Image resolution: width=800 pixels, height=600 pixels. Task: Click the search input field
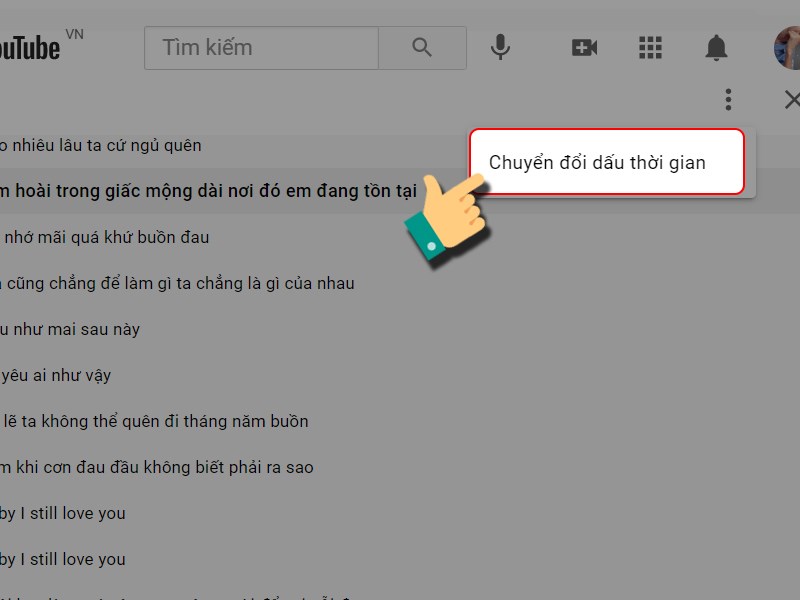coord(260,47)
